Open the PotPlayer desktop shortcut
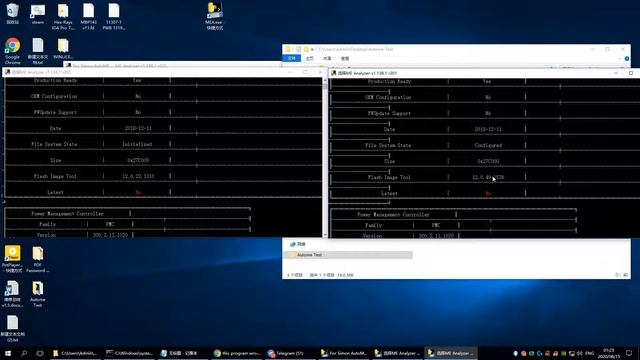The image size is (640, 360). coord(12,259)
